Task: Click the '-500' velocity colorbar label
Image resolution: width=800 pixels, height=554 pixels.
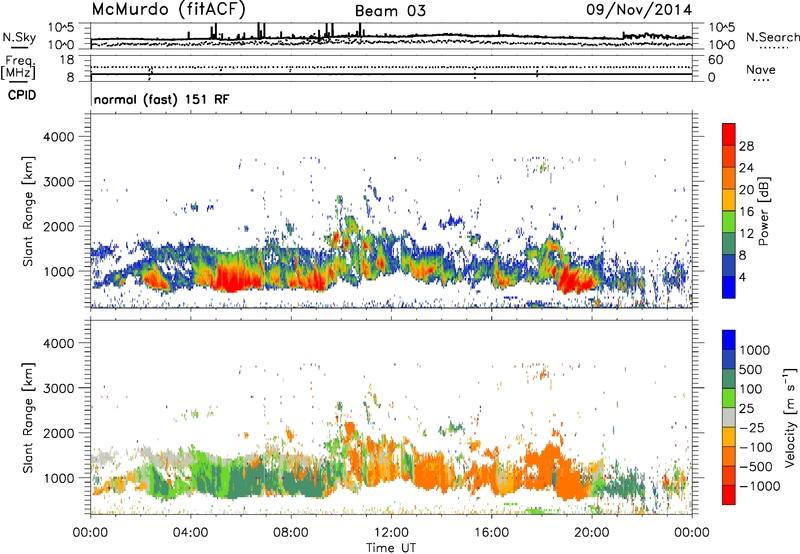Action: click(x=755, y=467)
